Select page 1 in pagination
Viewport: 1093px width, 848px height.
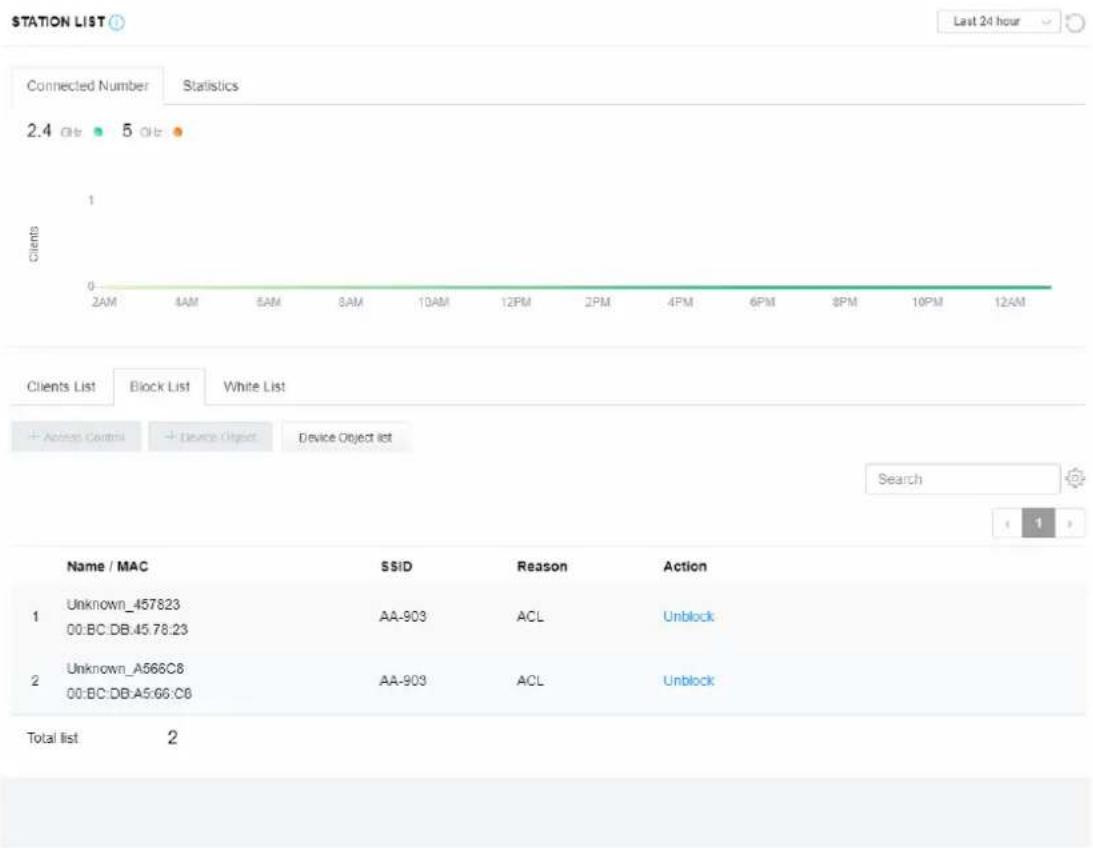(x=1038, y=523)
